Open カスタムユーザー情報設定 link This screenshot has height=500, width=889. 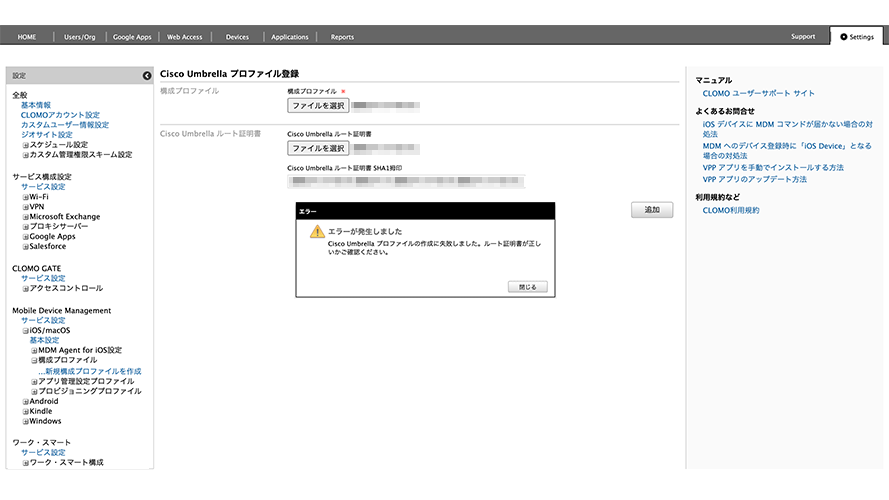pos(65,125)
